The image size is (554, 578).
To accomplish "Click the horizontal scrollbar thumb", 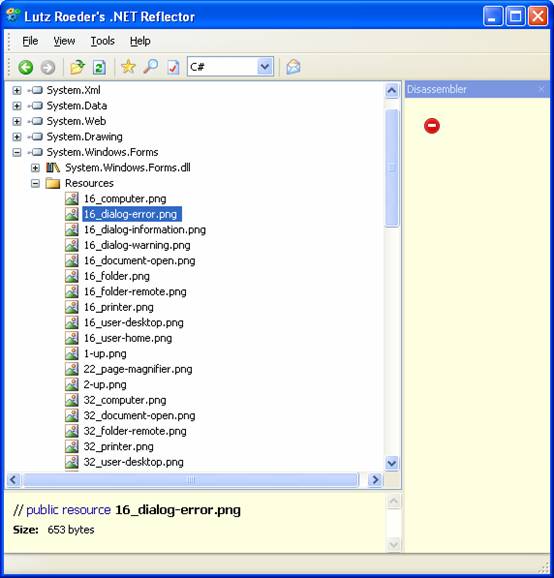I will (191, 480).
